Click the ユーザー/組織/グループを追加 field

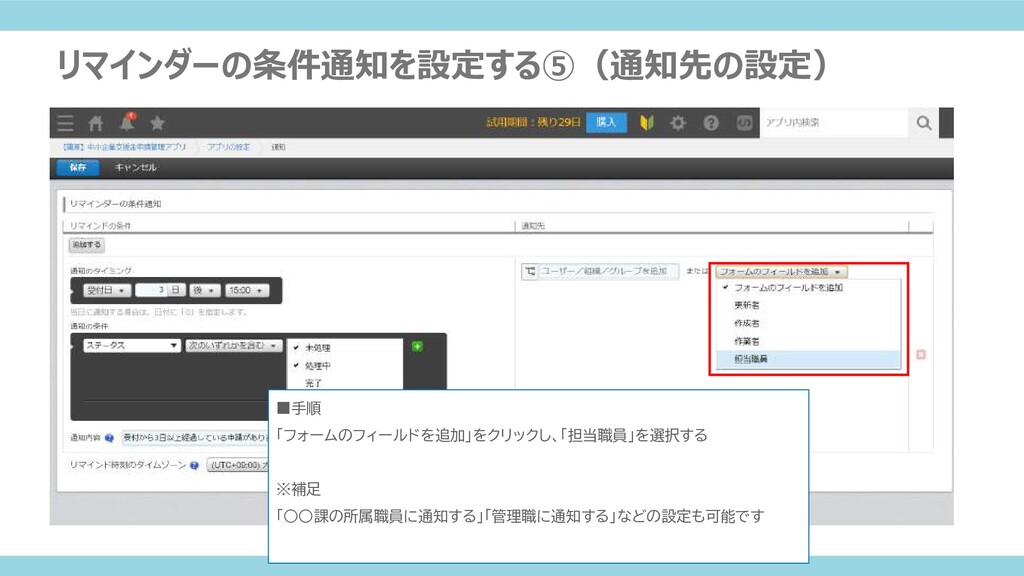pyautogui.click(x=609, y=272)
